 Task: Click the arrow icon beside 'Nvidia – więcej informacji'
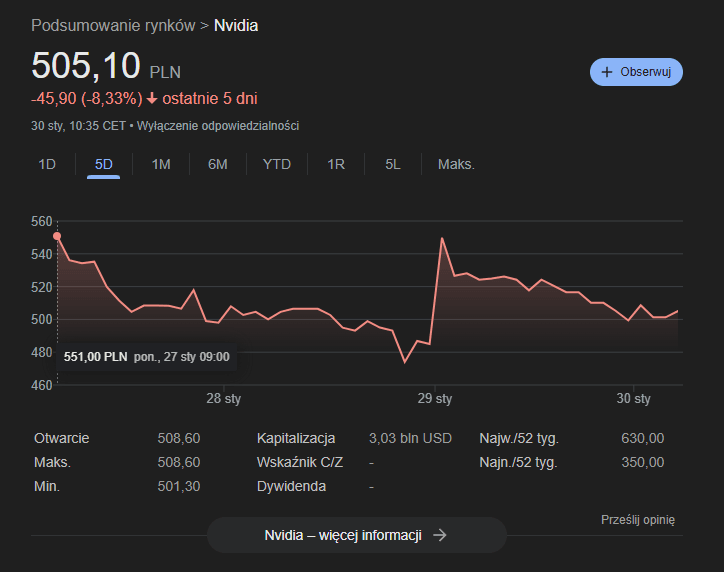439,535
